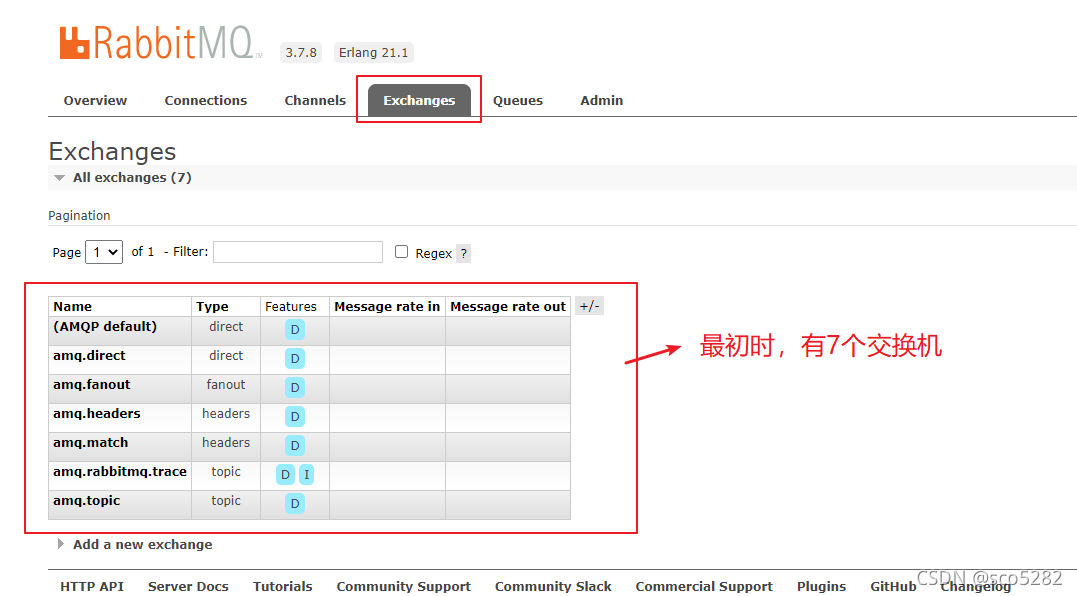Image resolution: width=1077 pixels, height=596 pixels.
Task: Click the Erlang 21.1 version label
Action: click(x=374, y=52)
